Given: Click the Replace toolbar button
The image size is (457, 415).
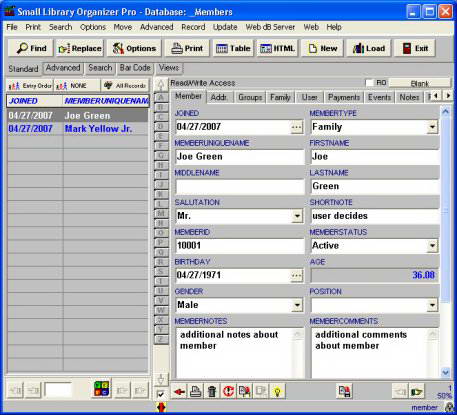Looking at the screenshot, I should (80, 49).
